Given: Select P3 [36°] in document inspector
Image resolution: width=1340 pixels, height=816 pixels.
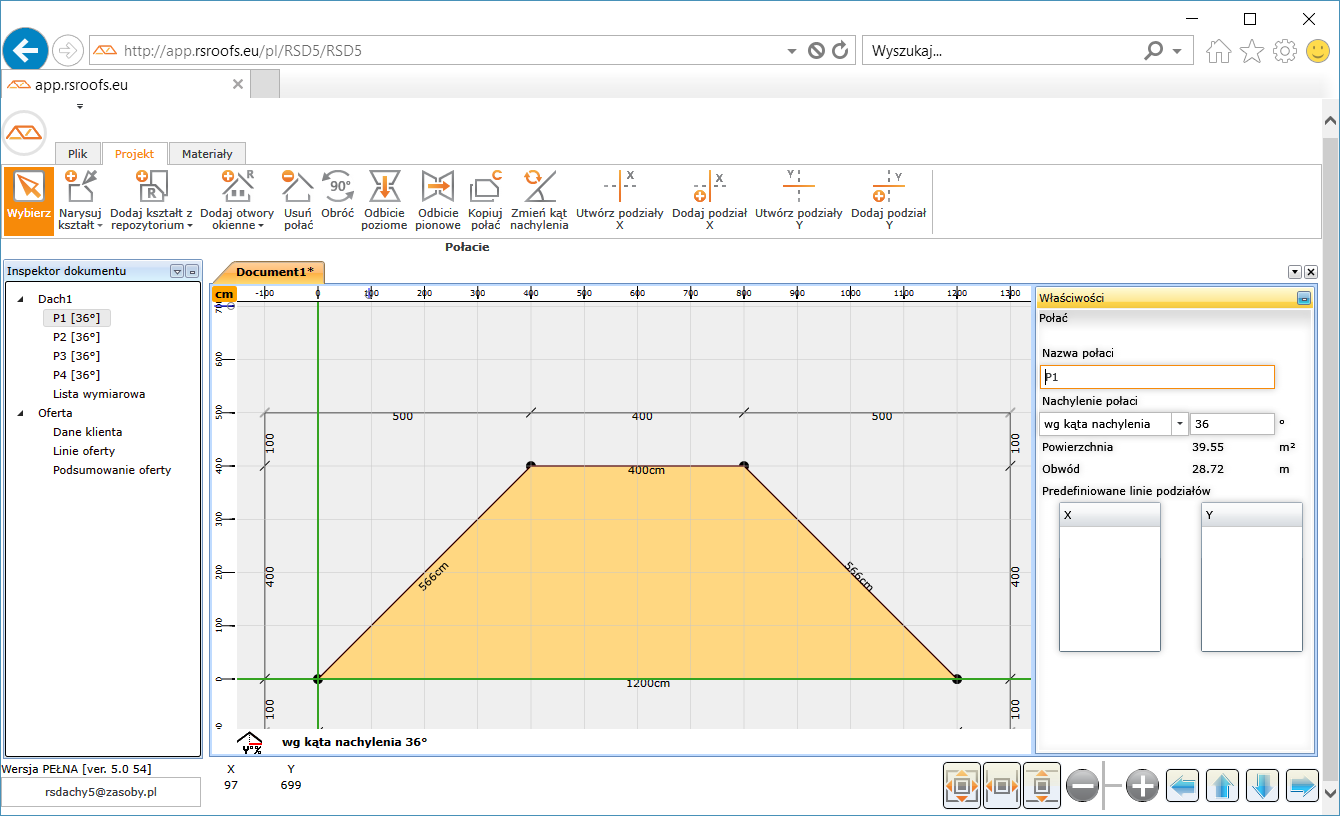Looking at the screenshot, I should coord(76,356).
